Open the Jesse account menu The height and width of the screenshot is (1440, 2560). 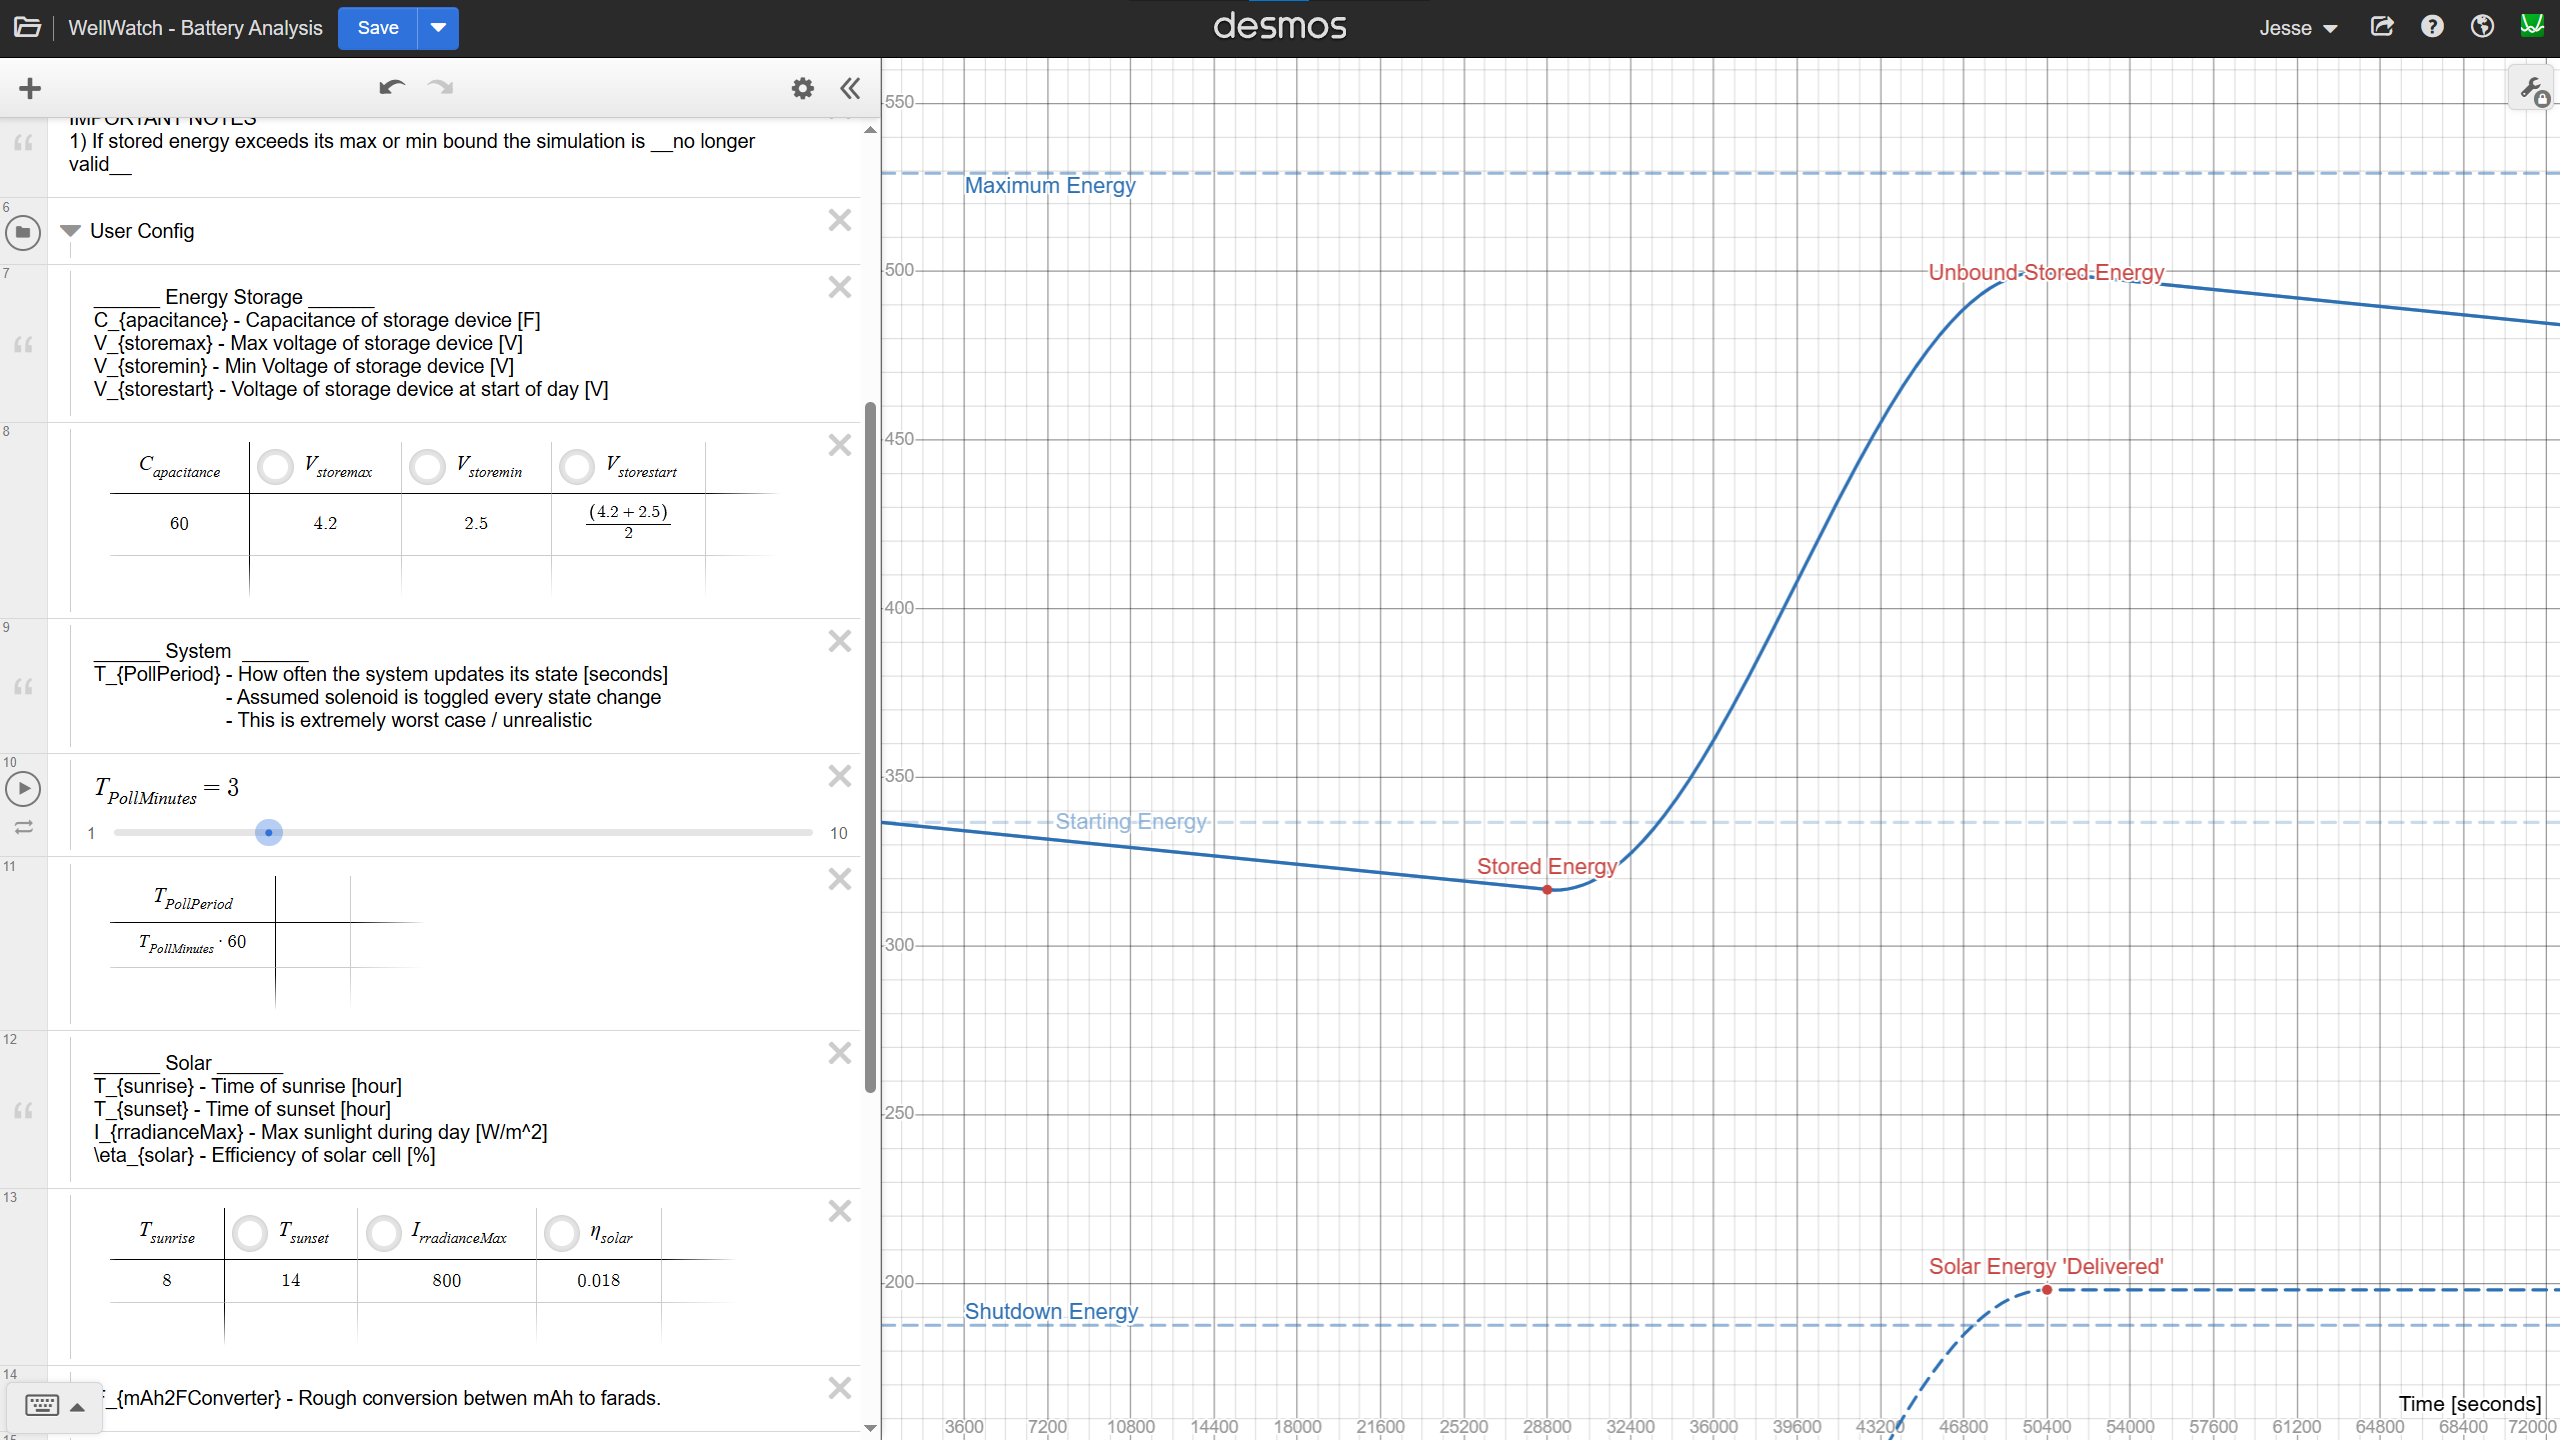coord(2298,28)
